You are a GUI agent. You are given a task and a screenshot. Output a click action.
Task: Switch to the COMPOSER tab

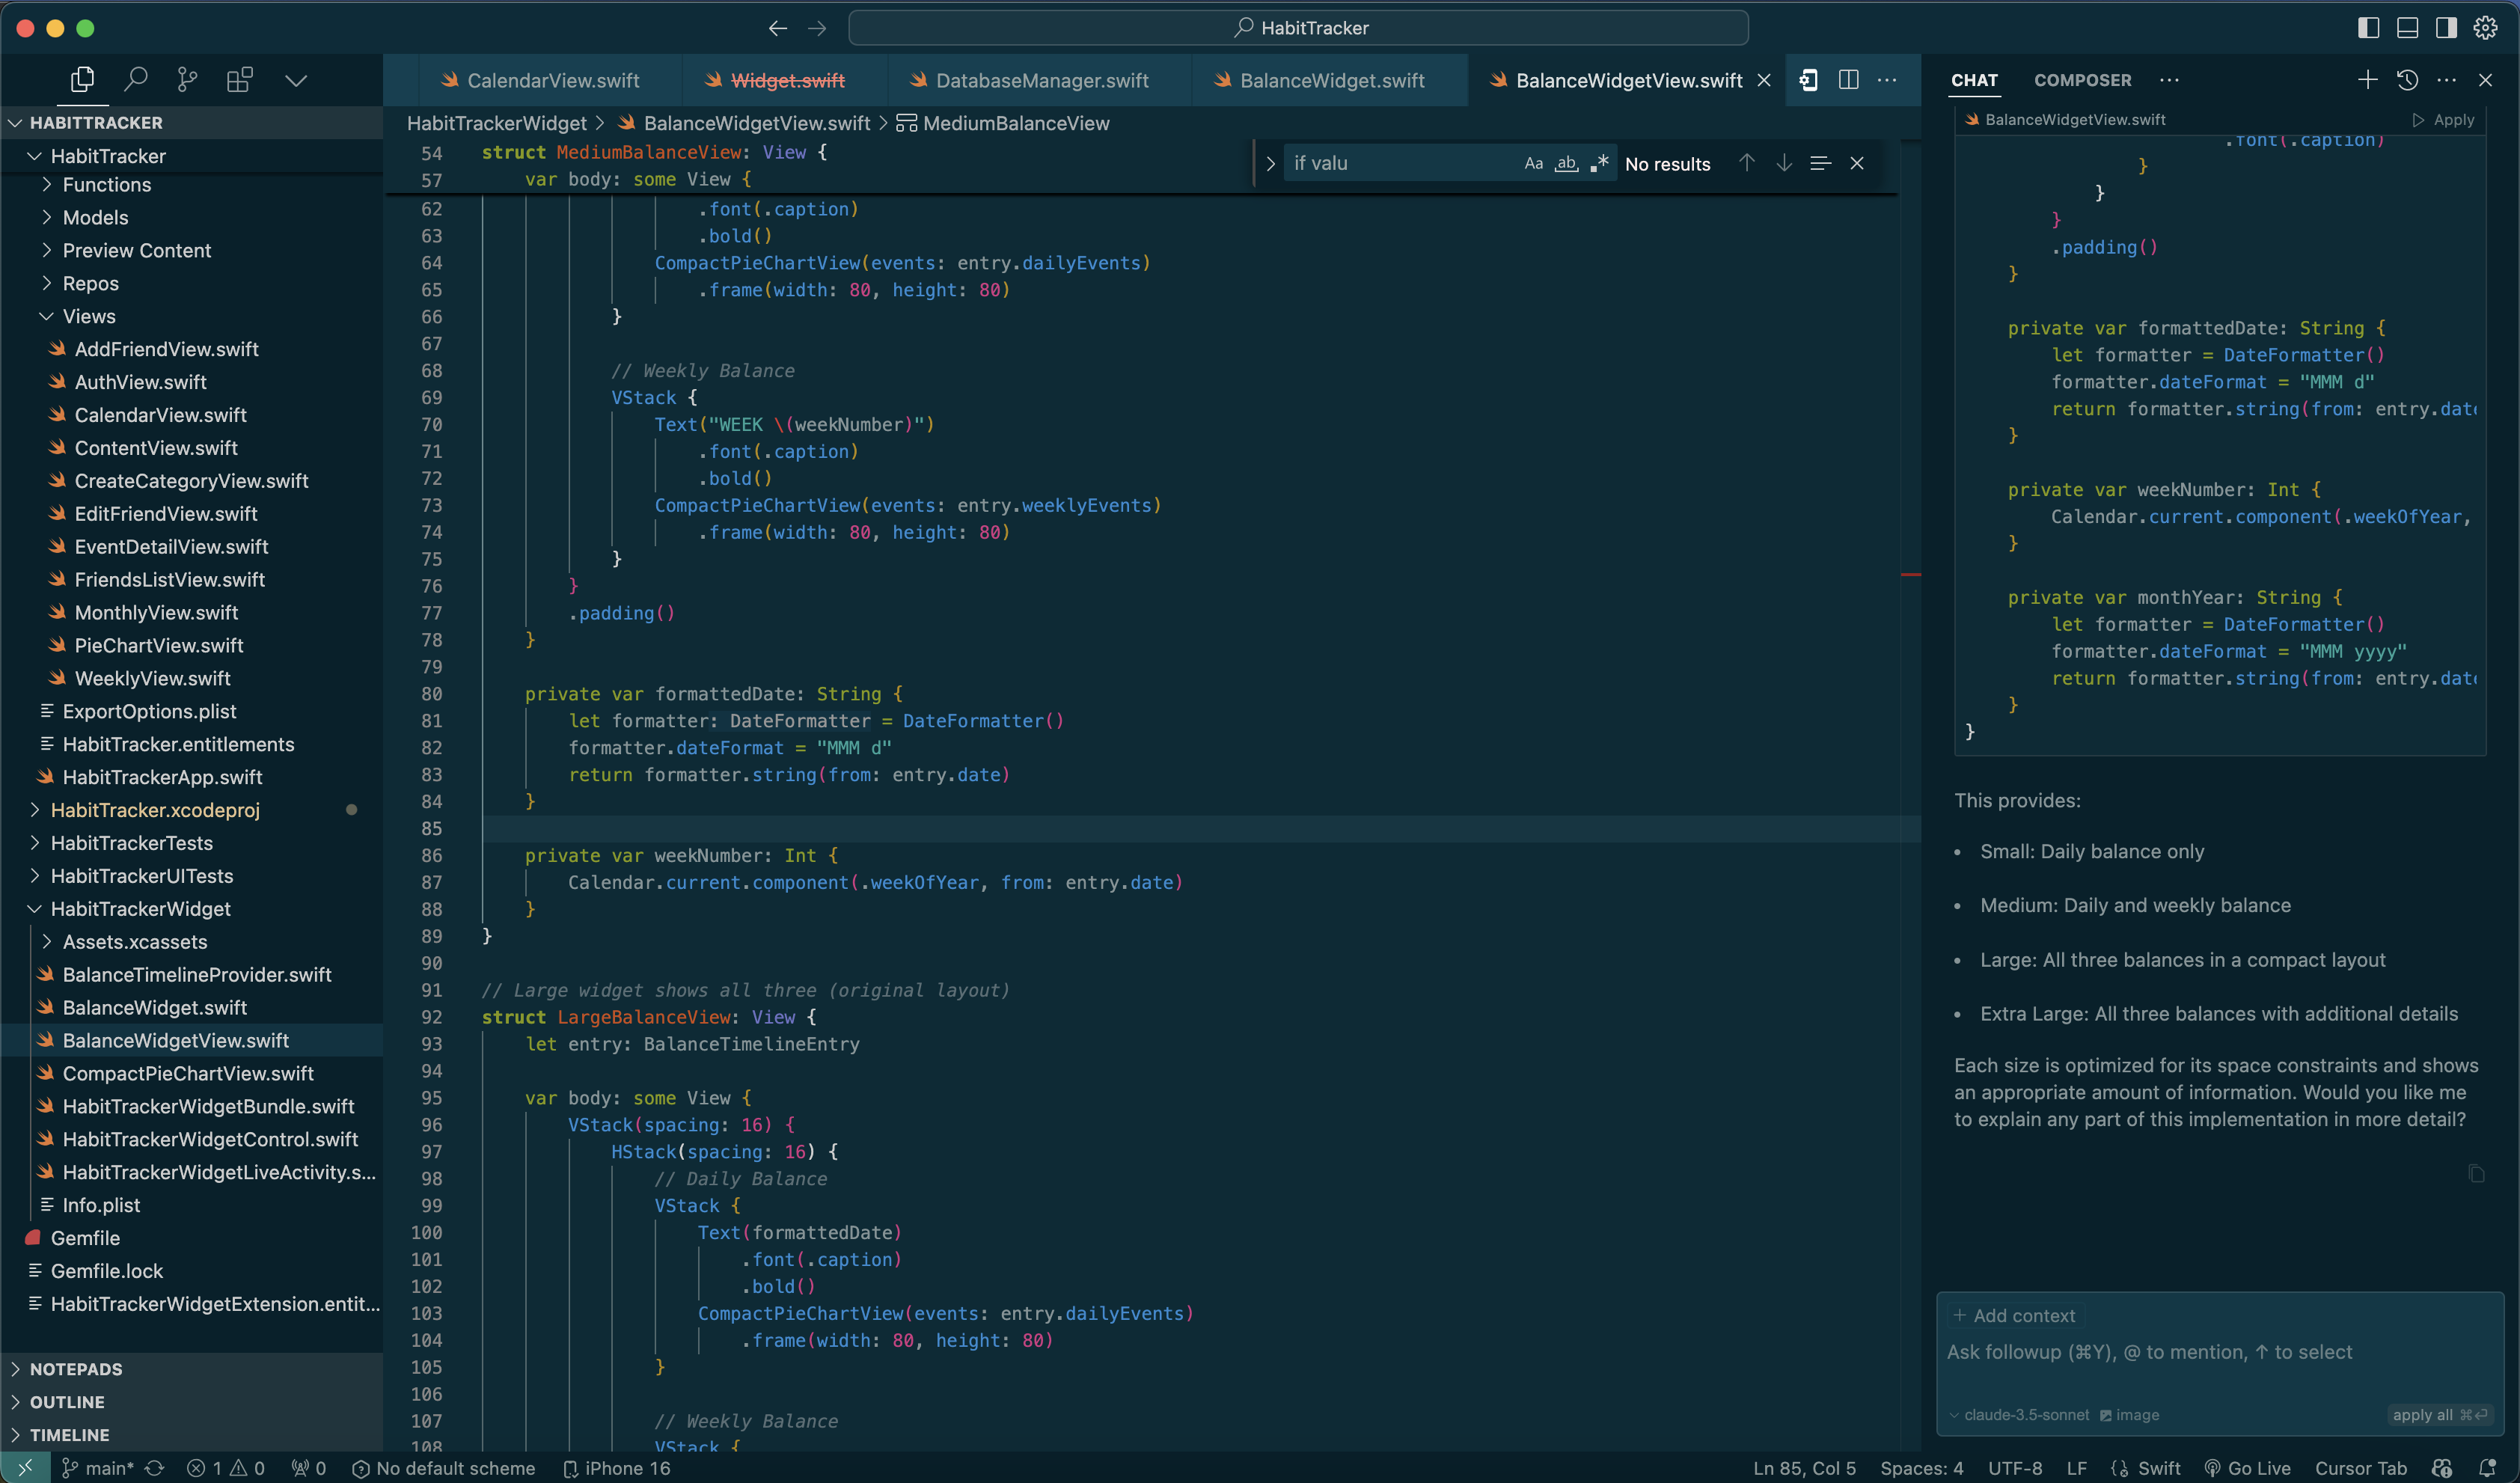coord(2083,80)
